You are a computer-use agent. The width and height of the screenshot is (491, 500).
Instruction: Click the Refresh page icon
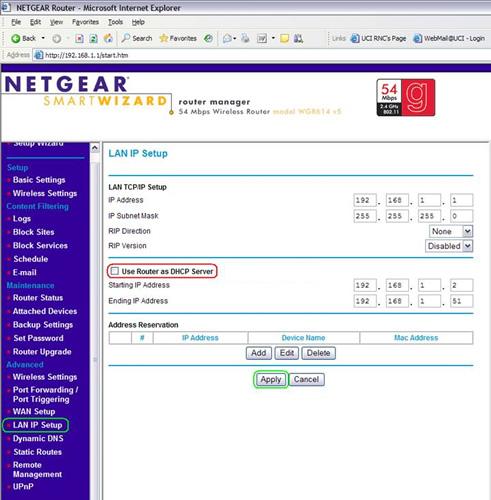click(x=94, y=39)
